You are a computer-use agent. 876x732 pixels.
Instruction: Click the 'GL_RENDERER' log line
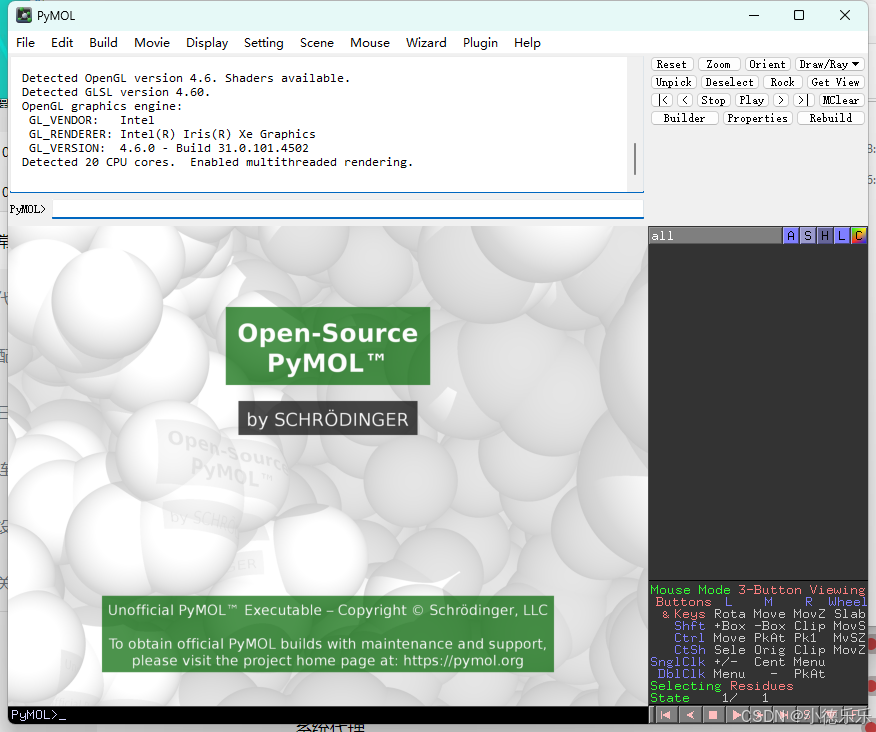coord(172,134)
